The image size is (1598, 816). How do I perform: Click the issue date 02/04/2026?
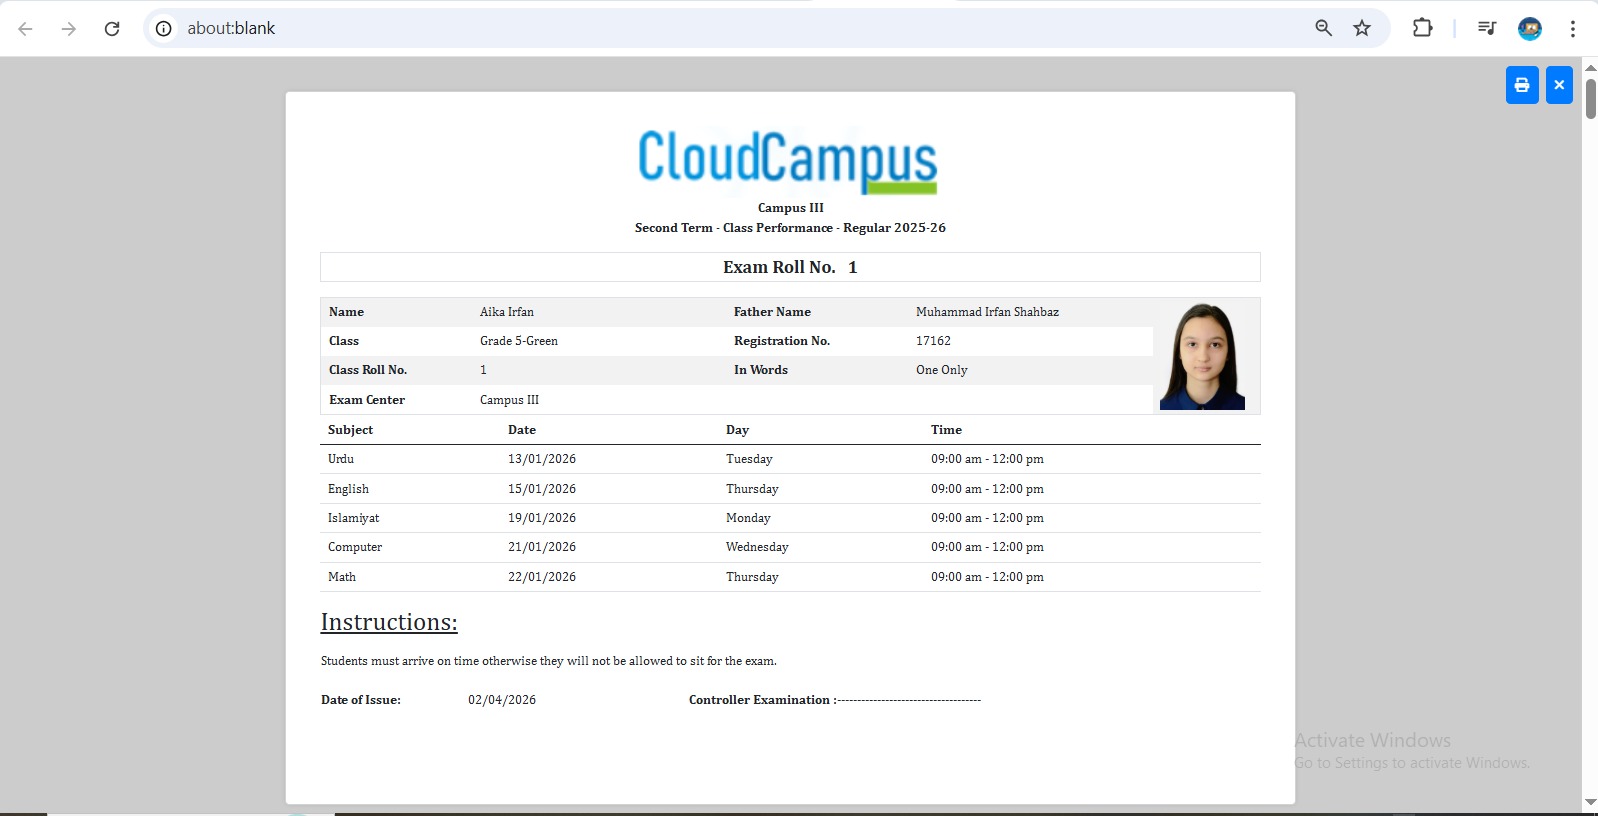[502, 700]
